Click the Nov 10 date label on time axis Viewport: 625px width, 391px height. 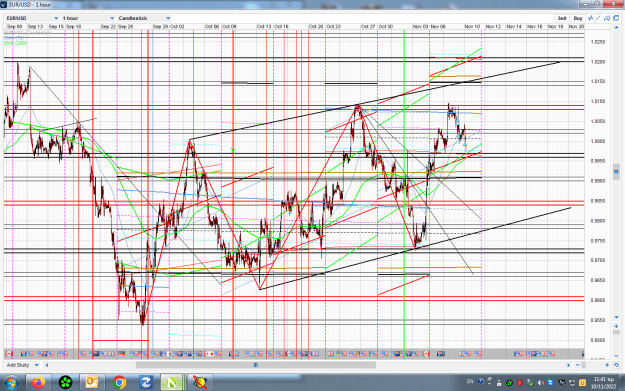pos(472,26)
